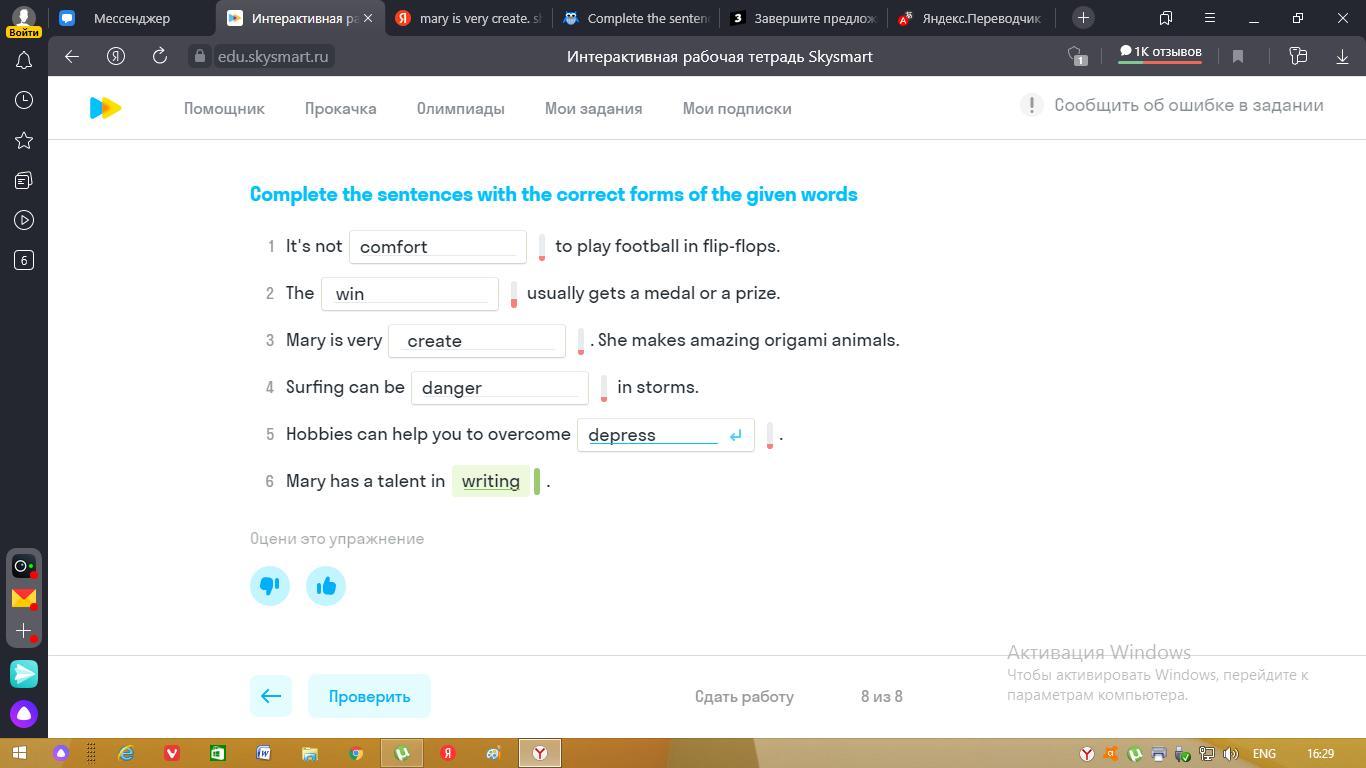
Task: Click the input field containing 'danger'
Action: (x=499, y=388)
